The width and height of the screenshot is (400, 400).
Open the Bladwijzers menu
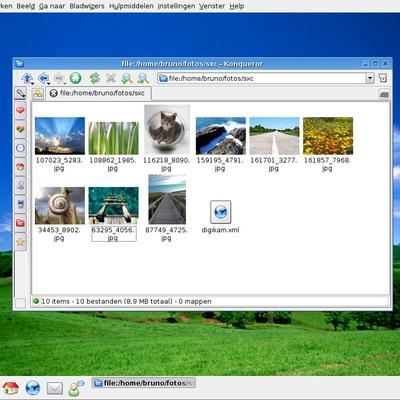87,6
